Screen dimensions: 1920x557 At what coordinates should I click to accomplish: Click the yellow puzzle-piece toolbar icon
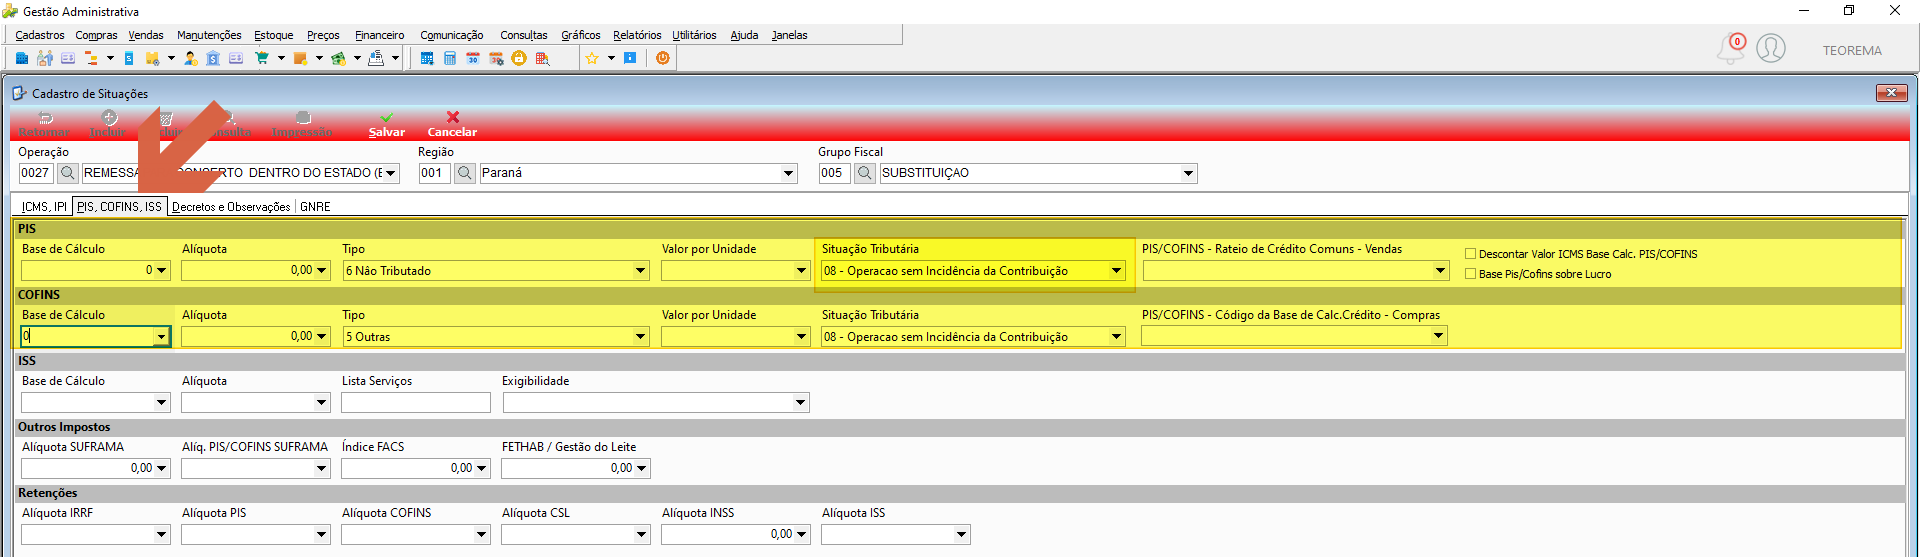[152, 58]
